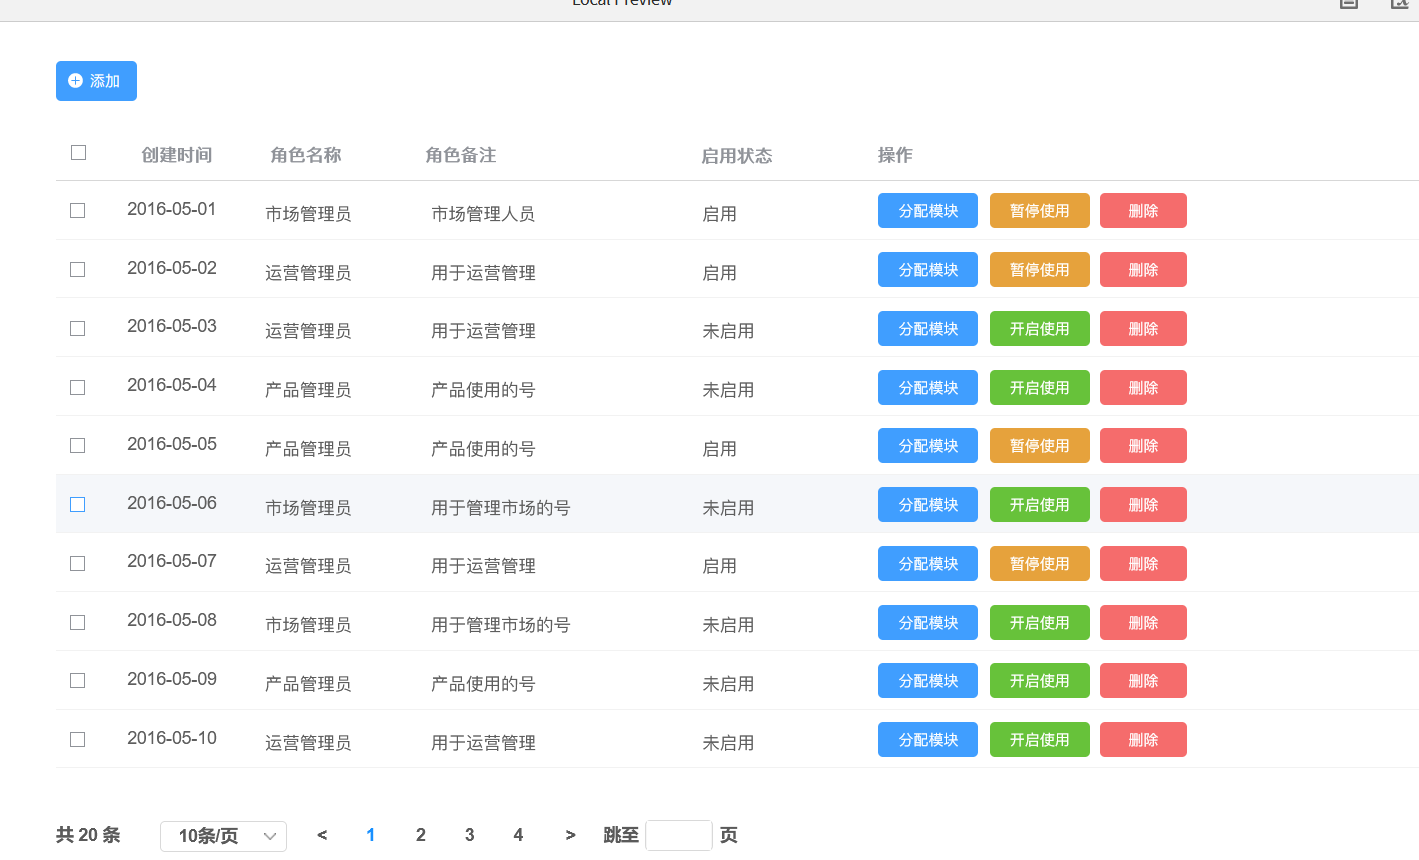Click 删除 in the 2016-05-06 row
This screenshot has width=1419, height=860.
[1143, 505]
